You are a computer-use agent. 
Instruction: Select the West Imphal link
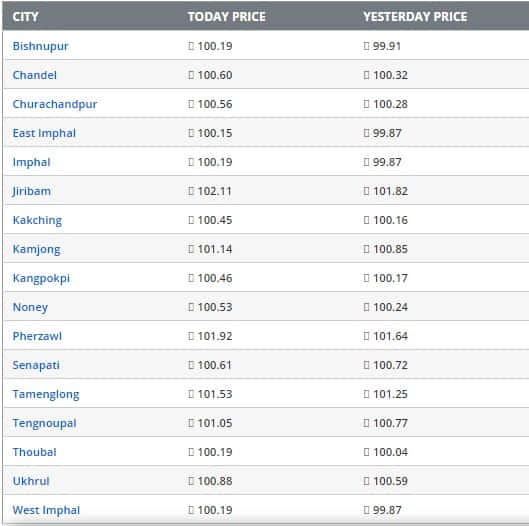(46, 510)
